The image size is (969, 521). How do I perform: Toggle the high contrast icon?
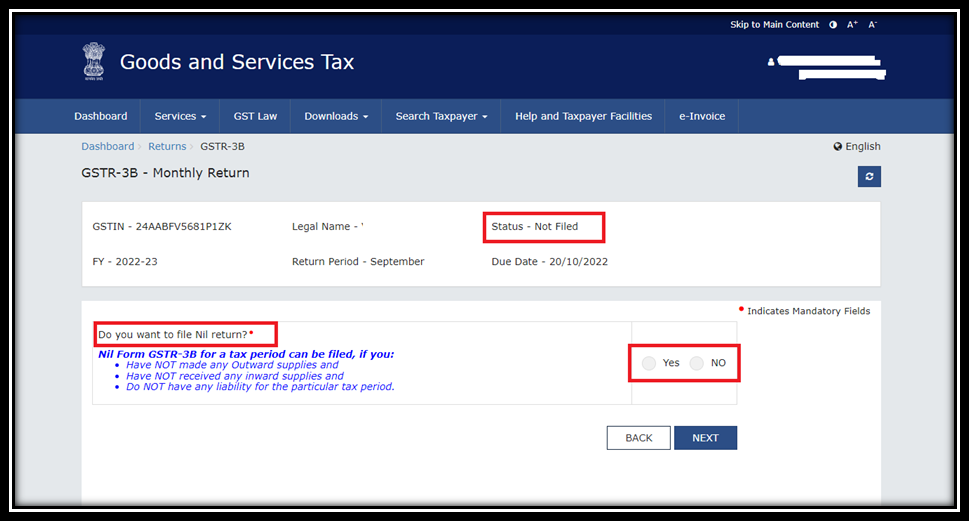833,25
